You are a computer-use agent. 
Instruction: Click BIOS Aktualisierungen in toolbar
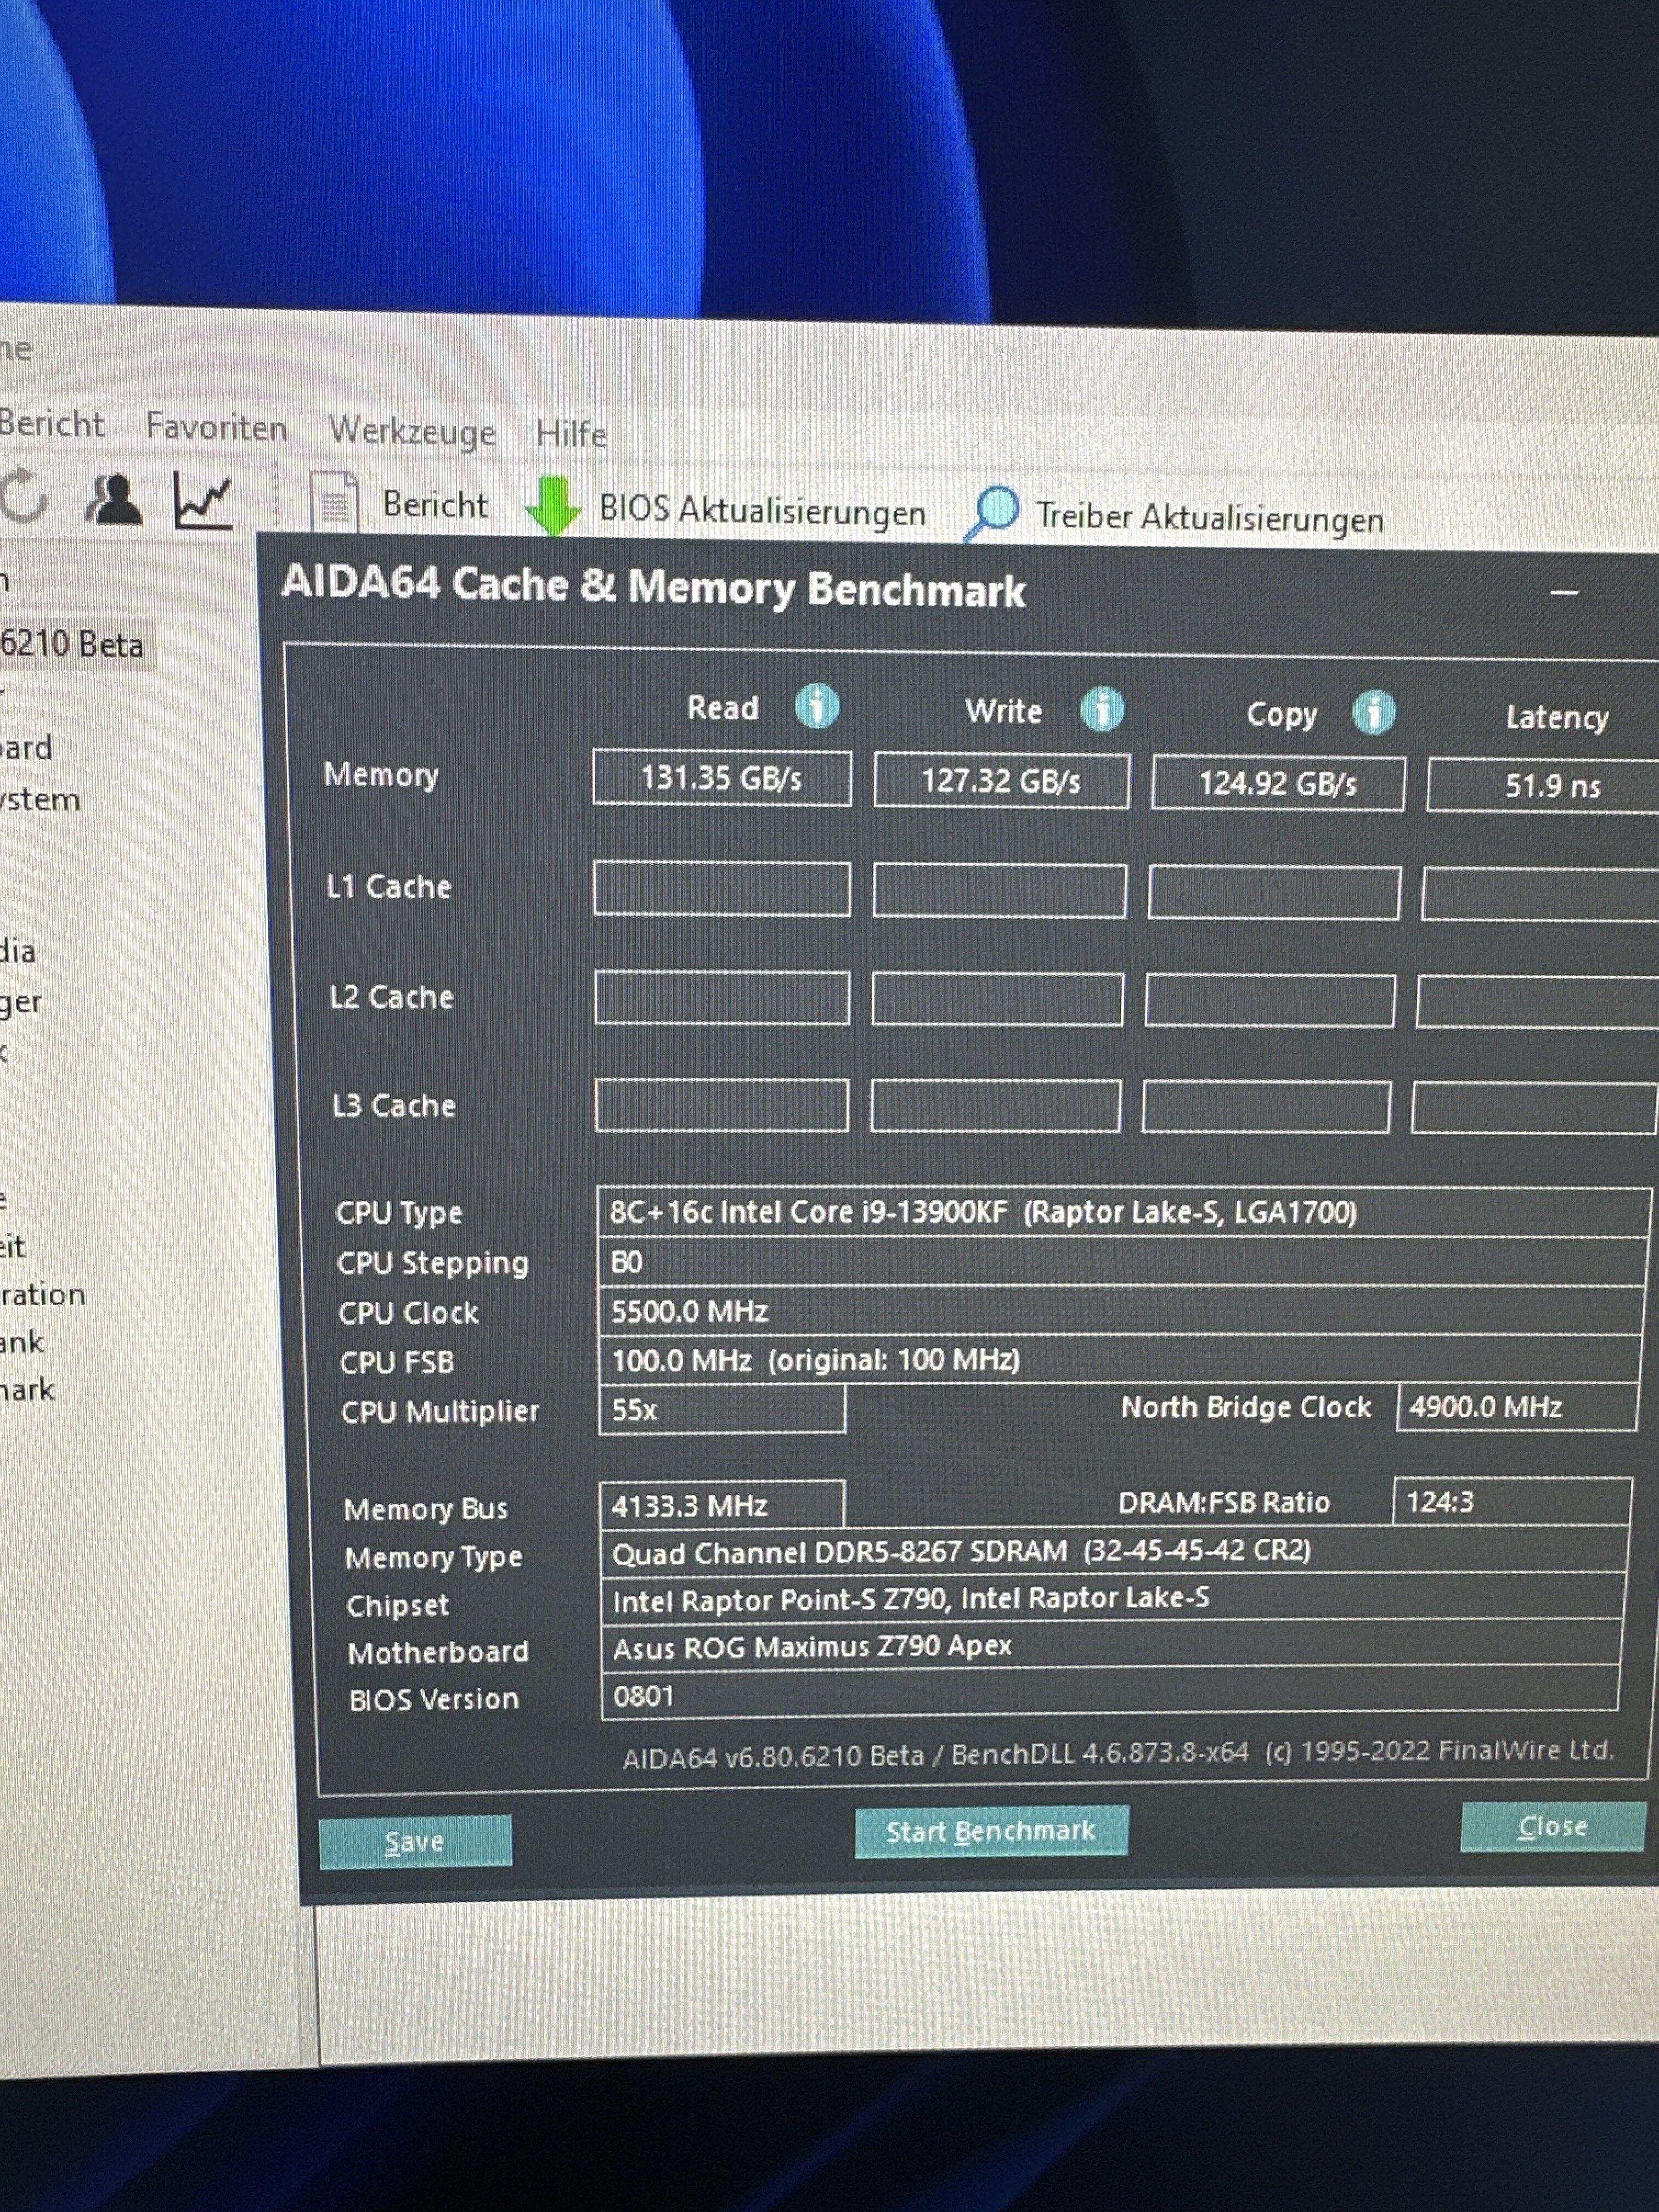point(762,511)
